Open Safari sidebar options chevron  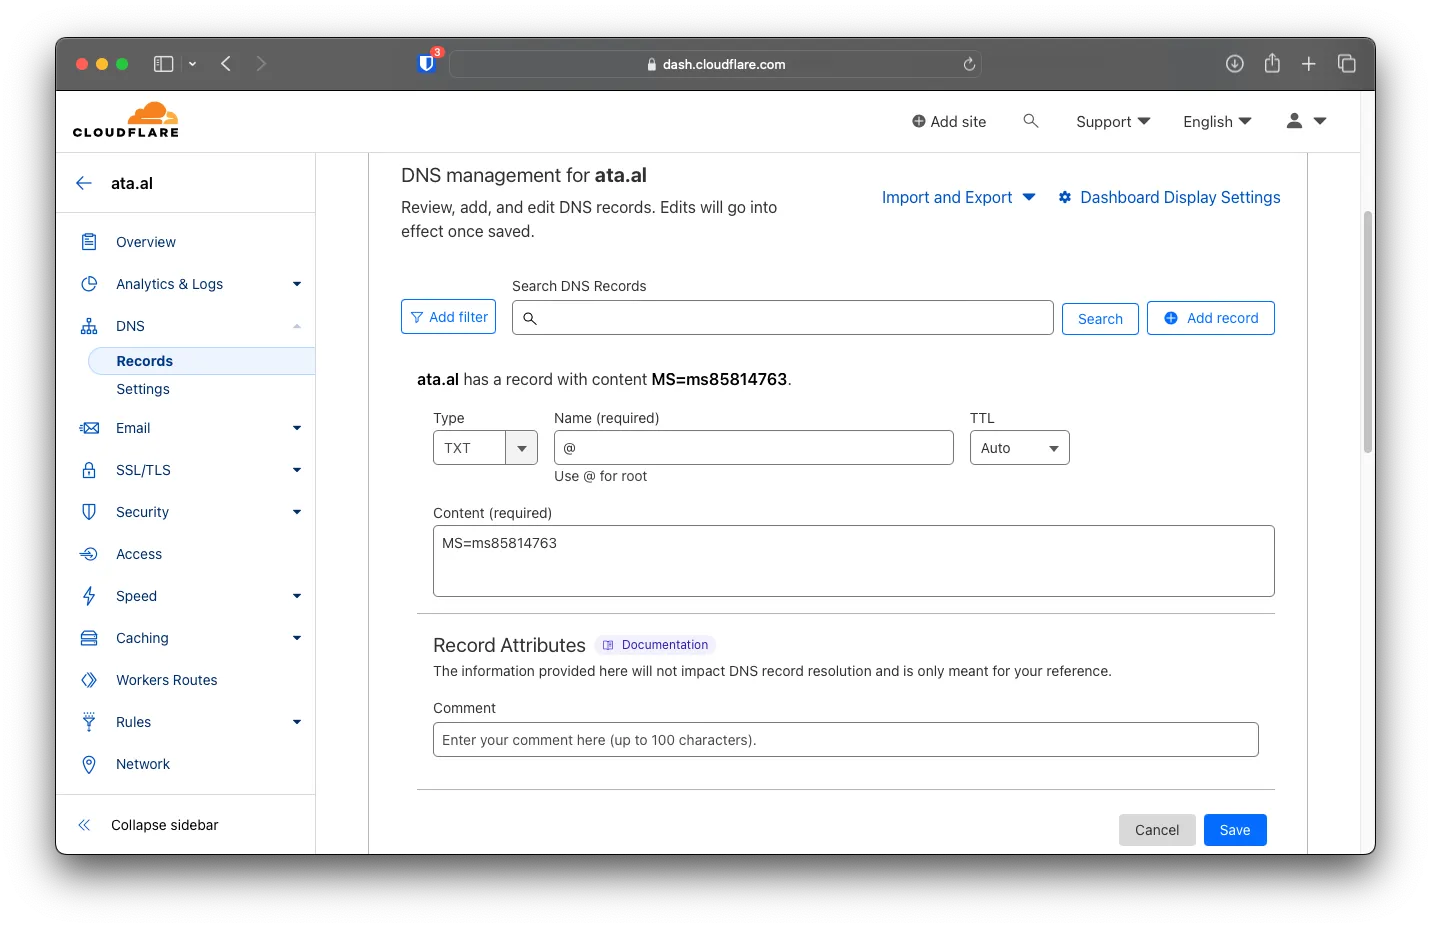click(x=192, y=64)
